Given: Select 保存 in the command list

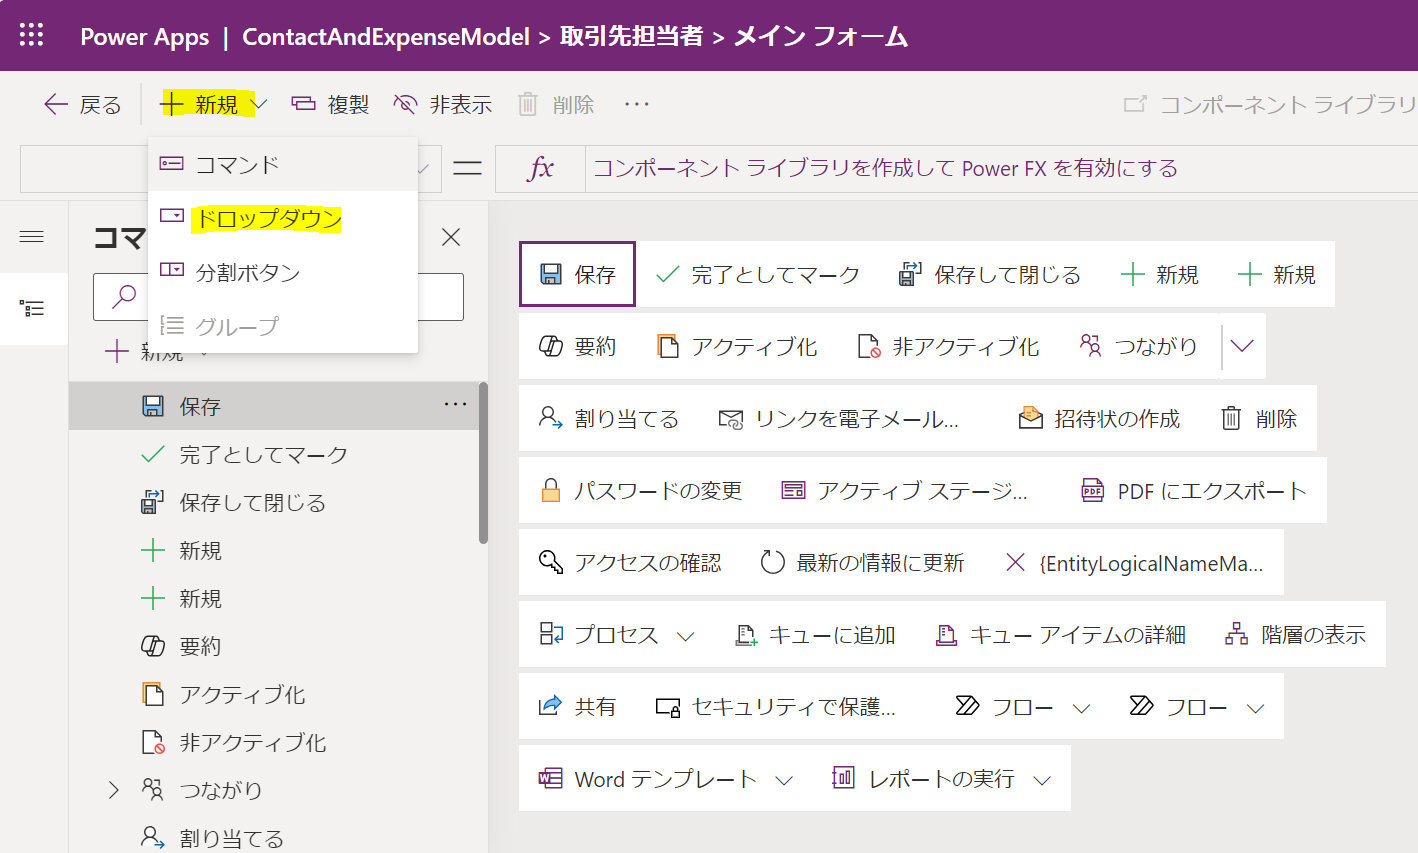Looking at the screenshot, I should tap(274, 406).
